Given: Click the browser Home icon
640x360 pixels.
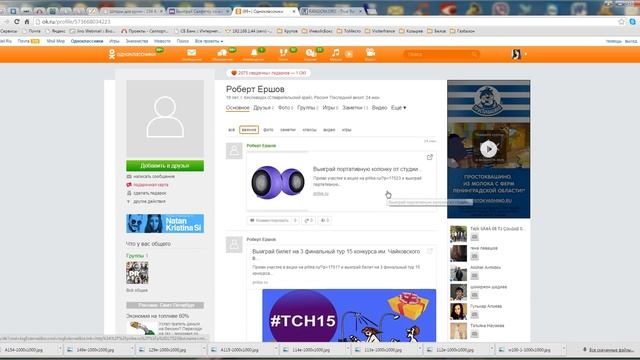Looking at the screenshot, I should coord(27,22).
